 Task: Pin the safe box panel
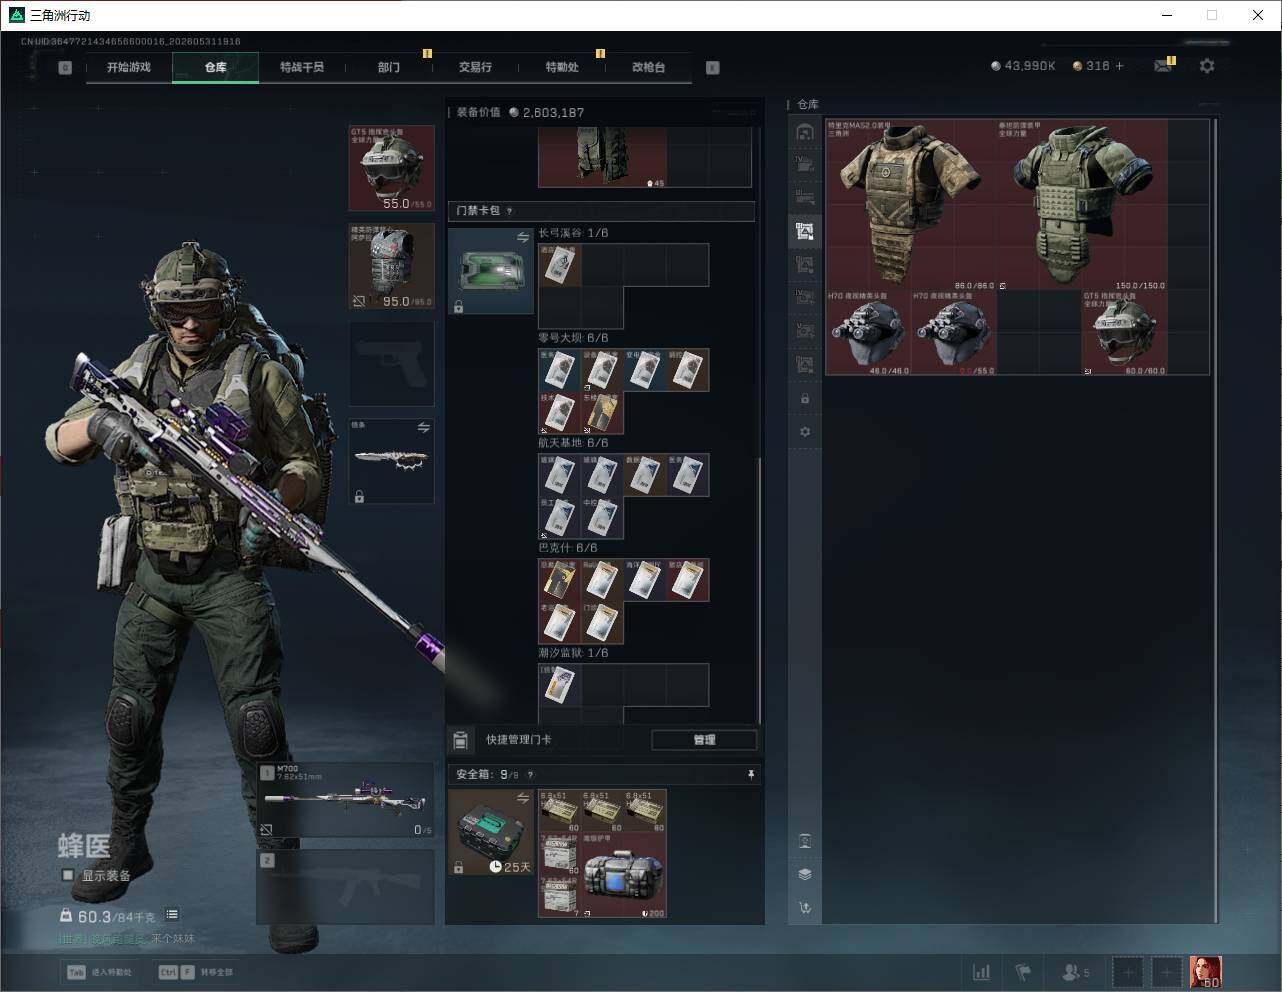pyautogui.click(x=750, y=774)
